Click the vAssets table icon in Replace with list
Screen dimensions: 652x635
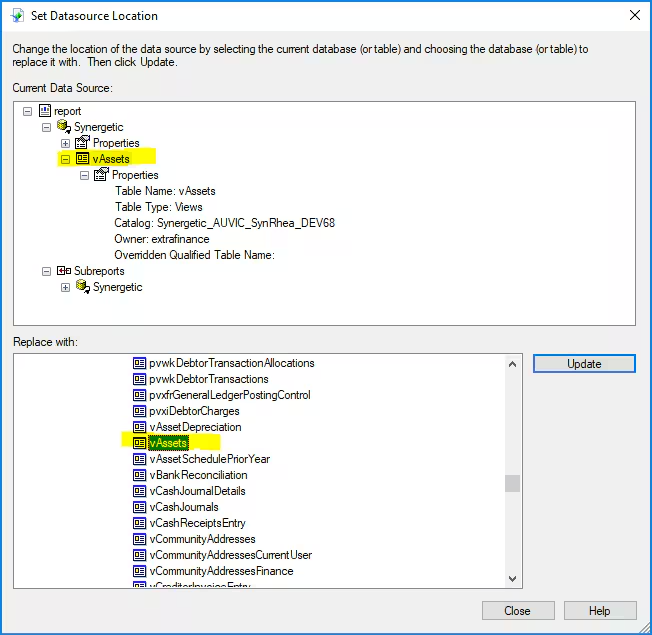[139, 443]
